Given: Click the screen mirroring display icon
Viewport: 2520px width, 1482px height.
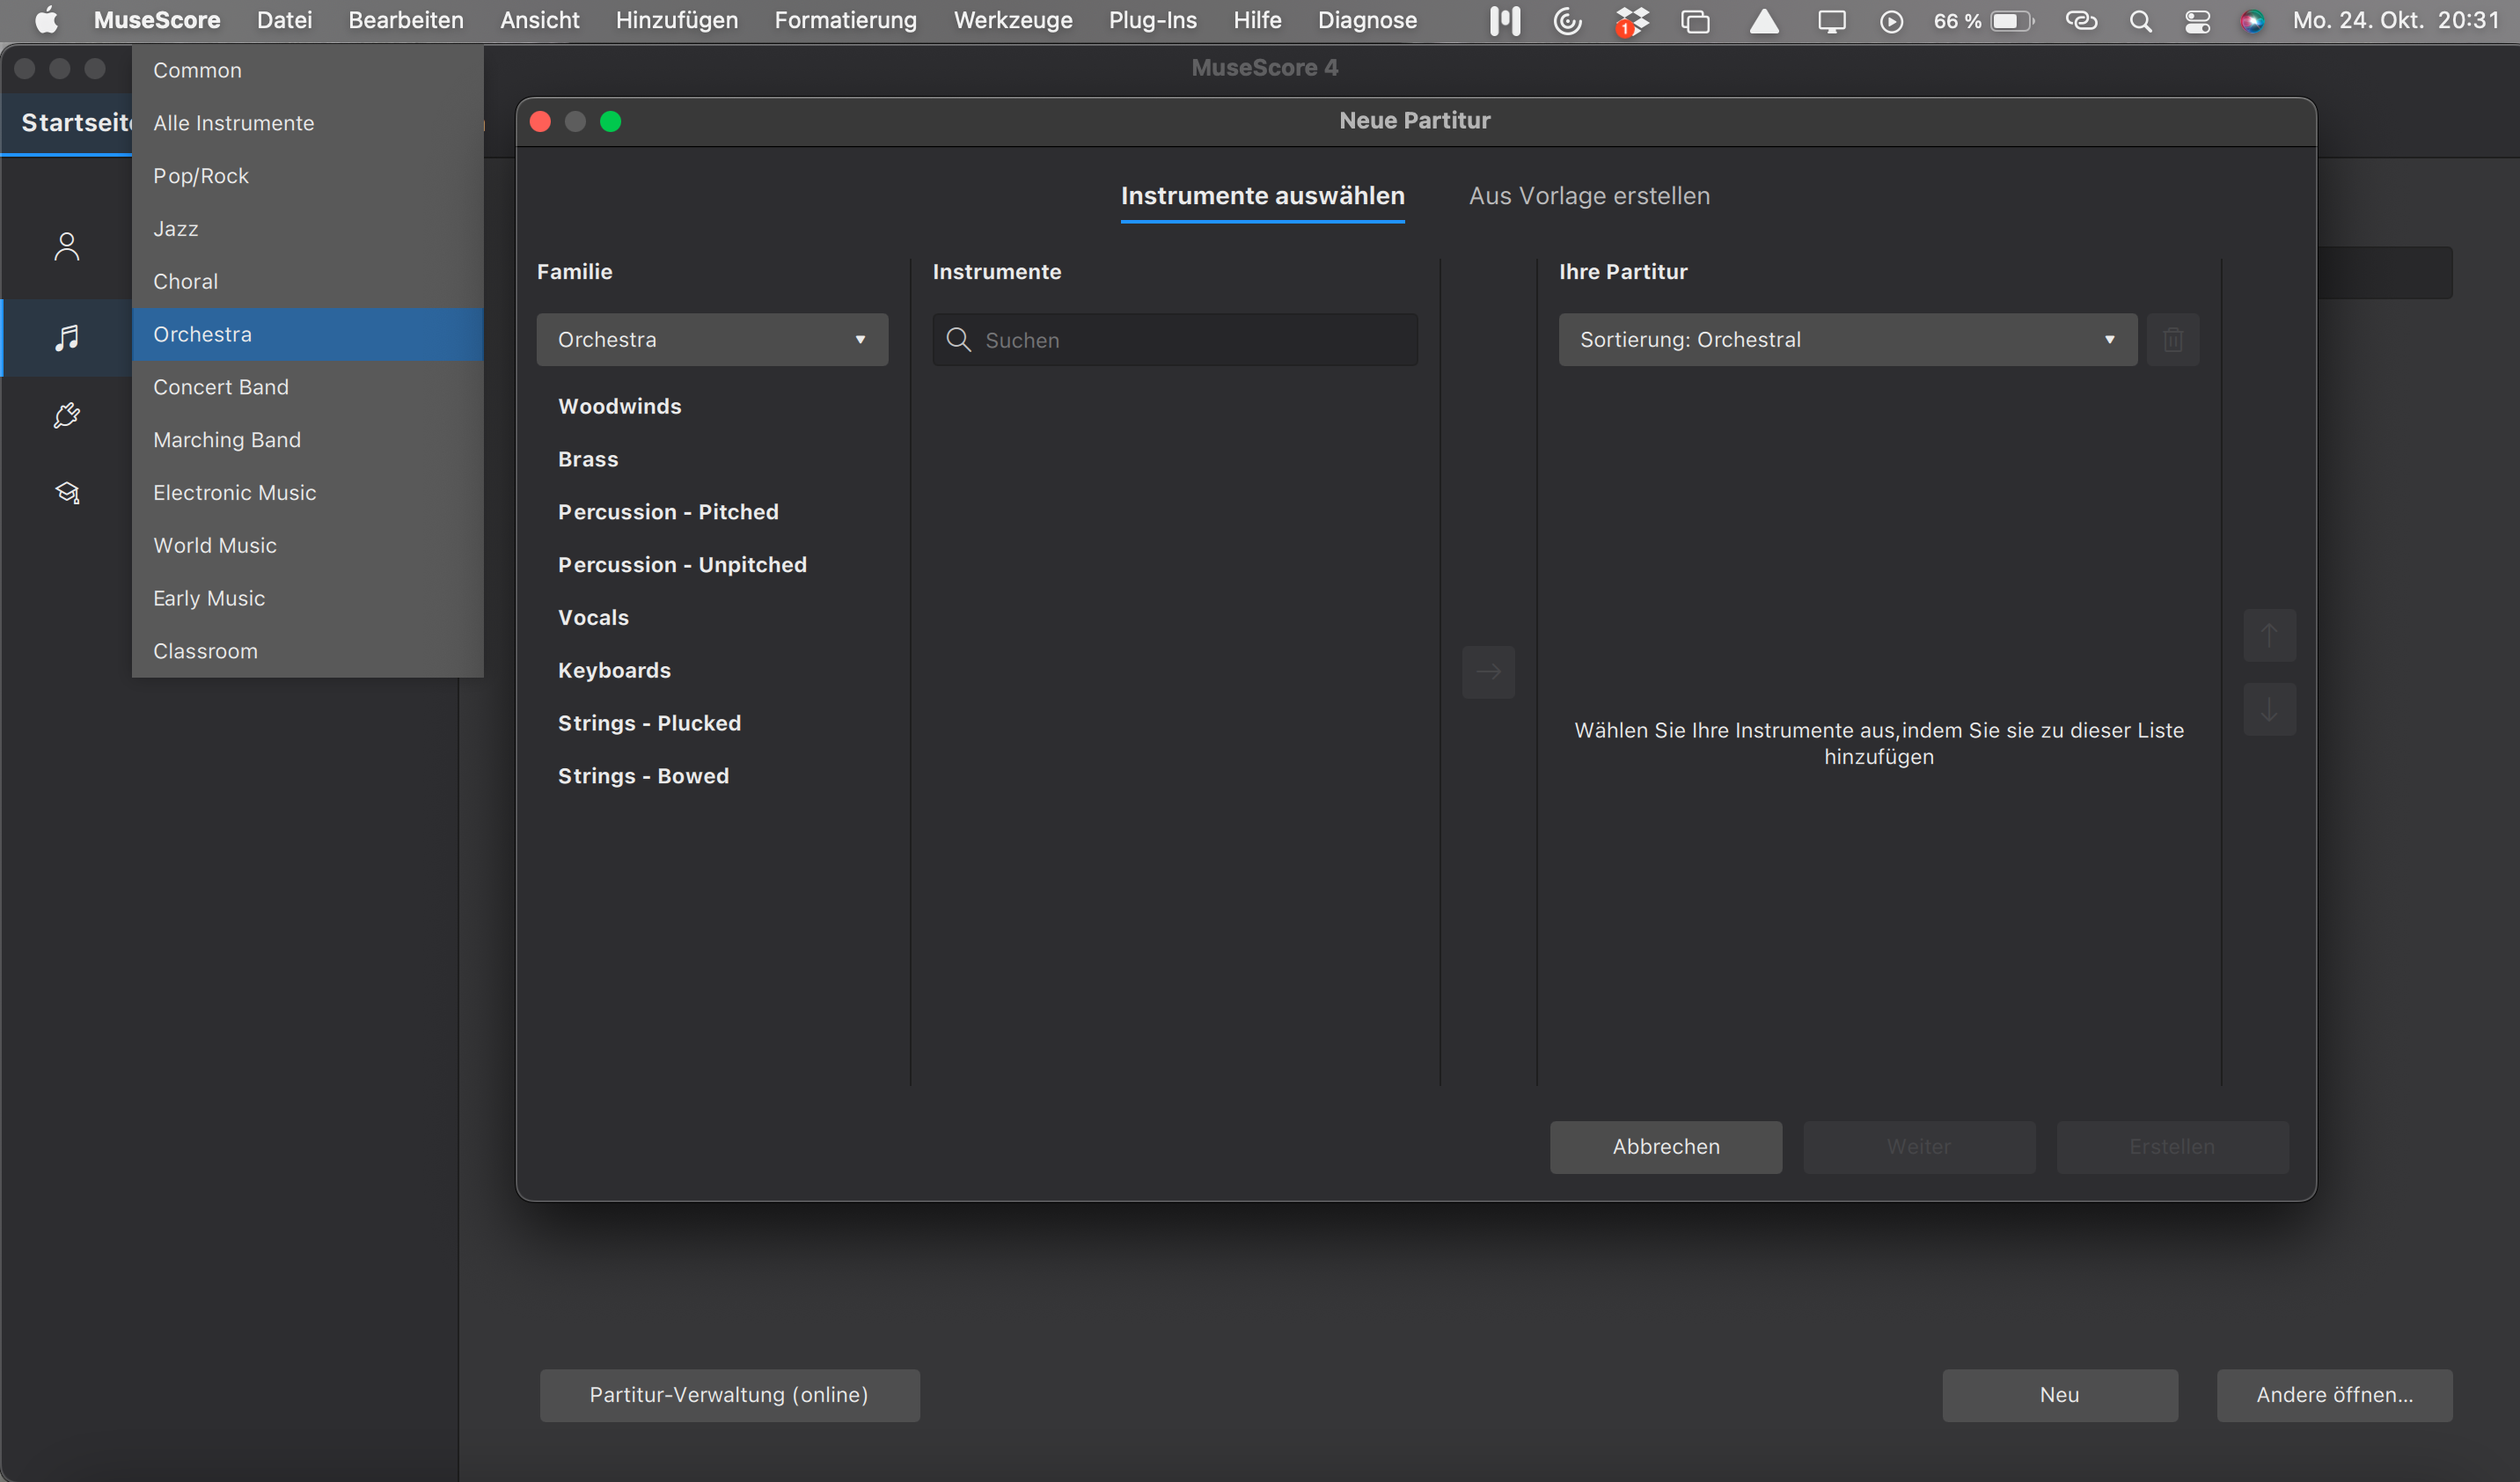Looking at the screenshot, I should click(1831, 20).
